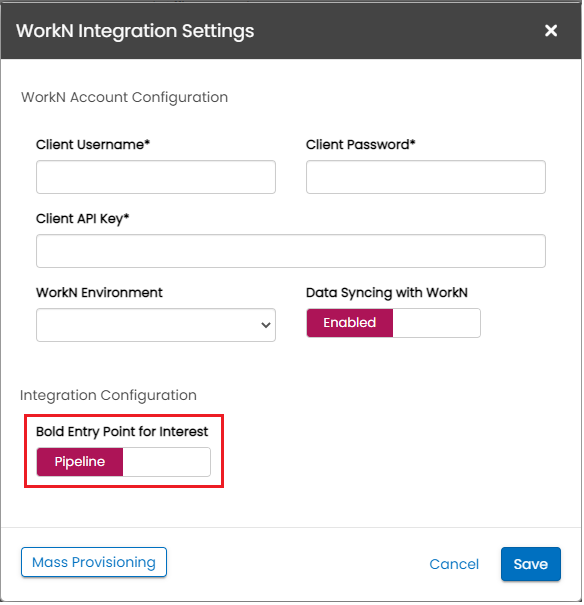Screen dimensions: 584x605
Task: Open Mass Provisioning
Action: tap(94, 562)
